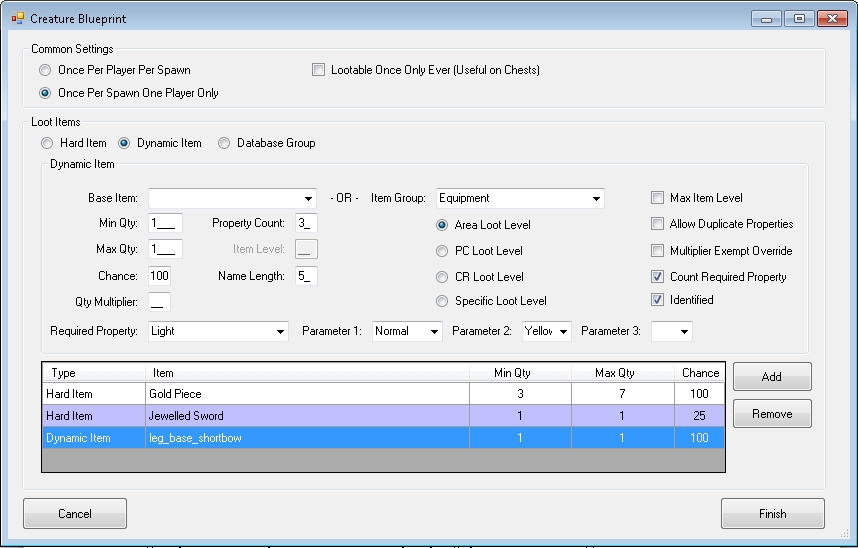
Task: Enable Allow Duplicate Properties checkbox
Action: 658,224
